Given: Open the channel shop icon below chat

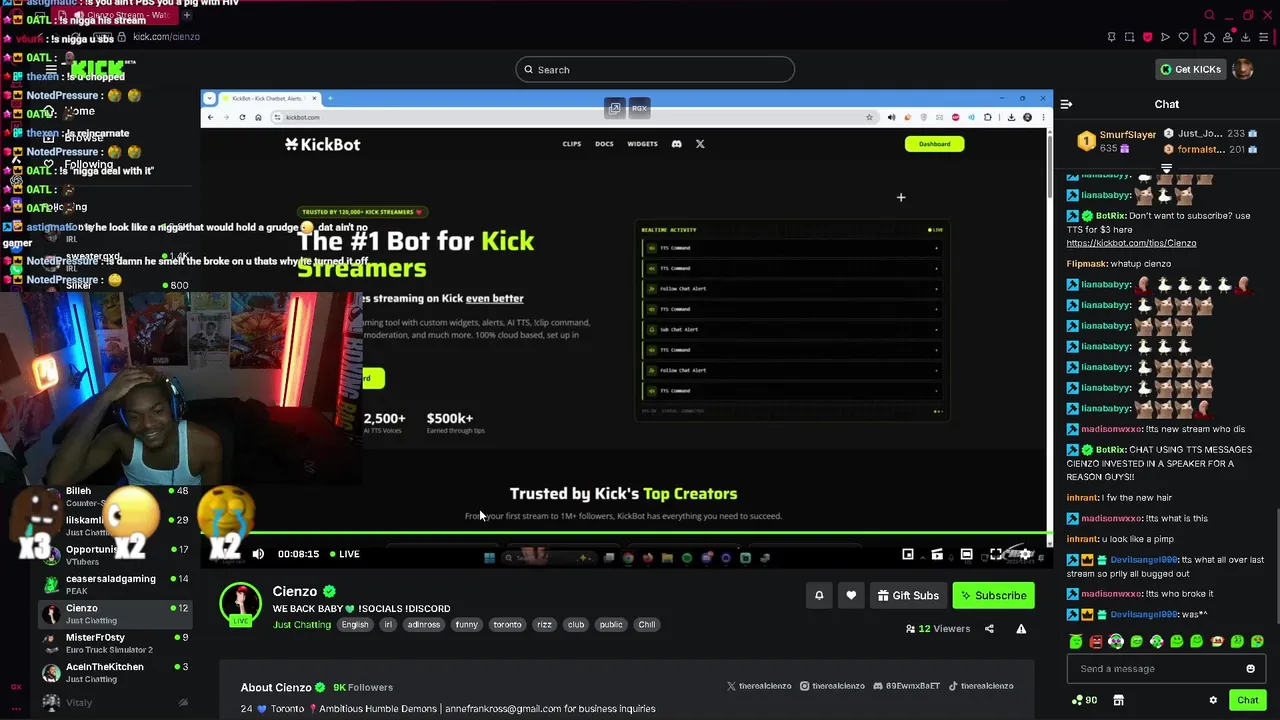Looking at the screenshot, I should pyautogui.click(x=1118, y=700).
